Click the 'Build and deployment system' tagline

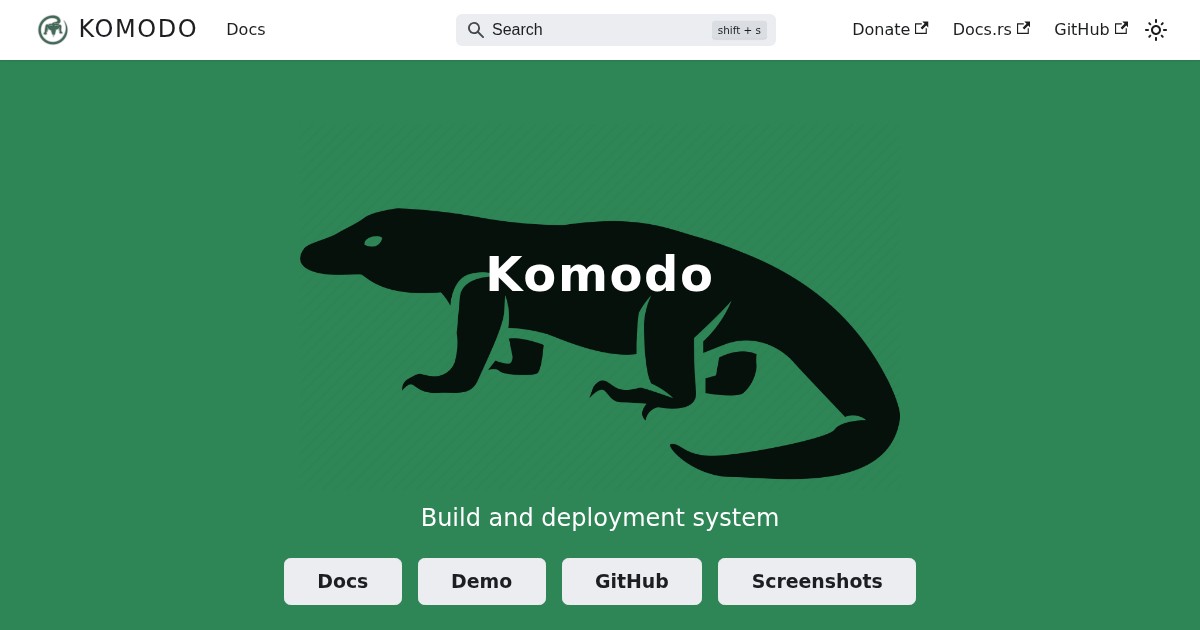point(600,518)
